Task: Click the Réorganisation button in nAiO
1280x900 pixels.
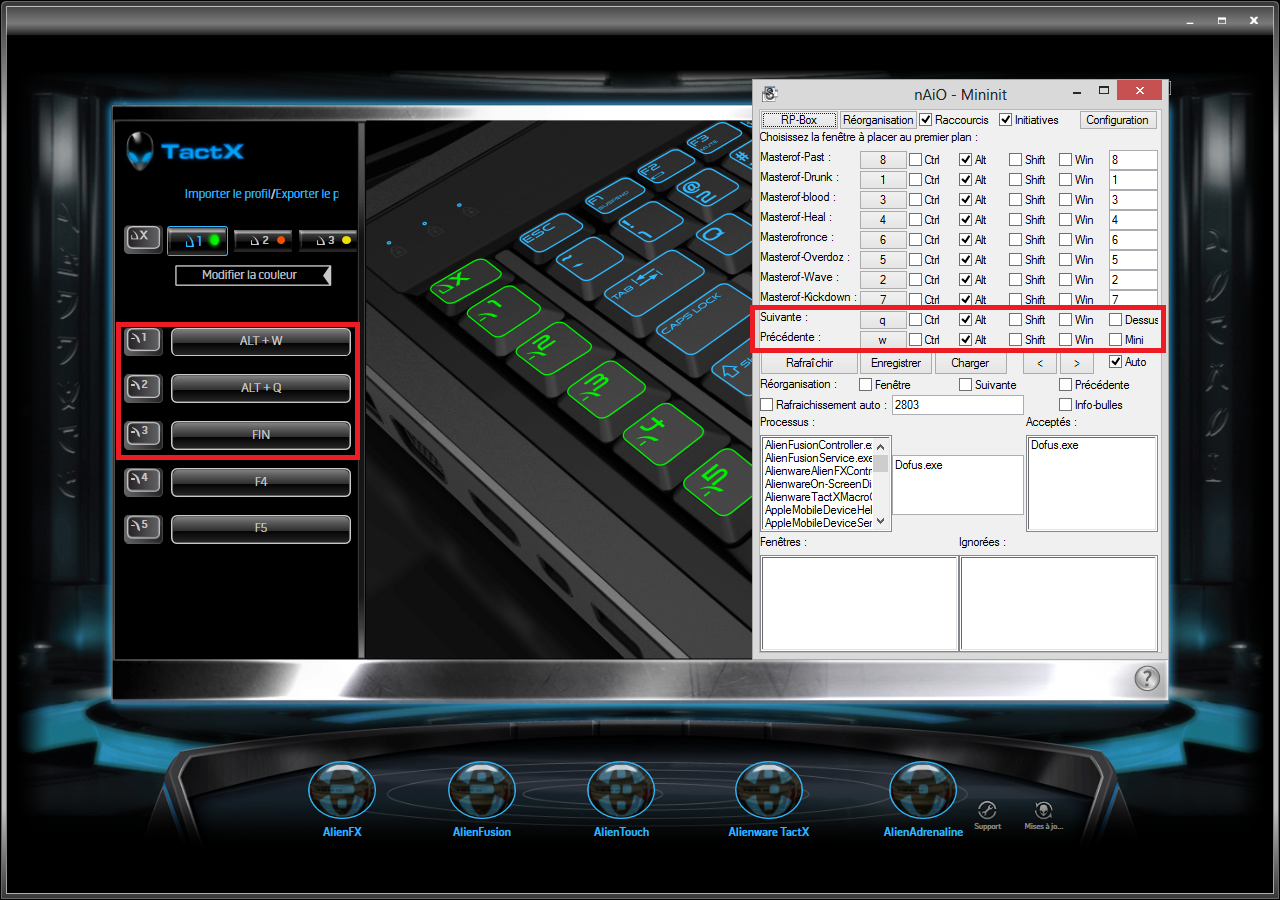Action: coord(878,120)
